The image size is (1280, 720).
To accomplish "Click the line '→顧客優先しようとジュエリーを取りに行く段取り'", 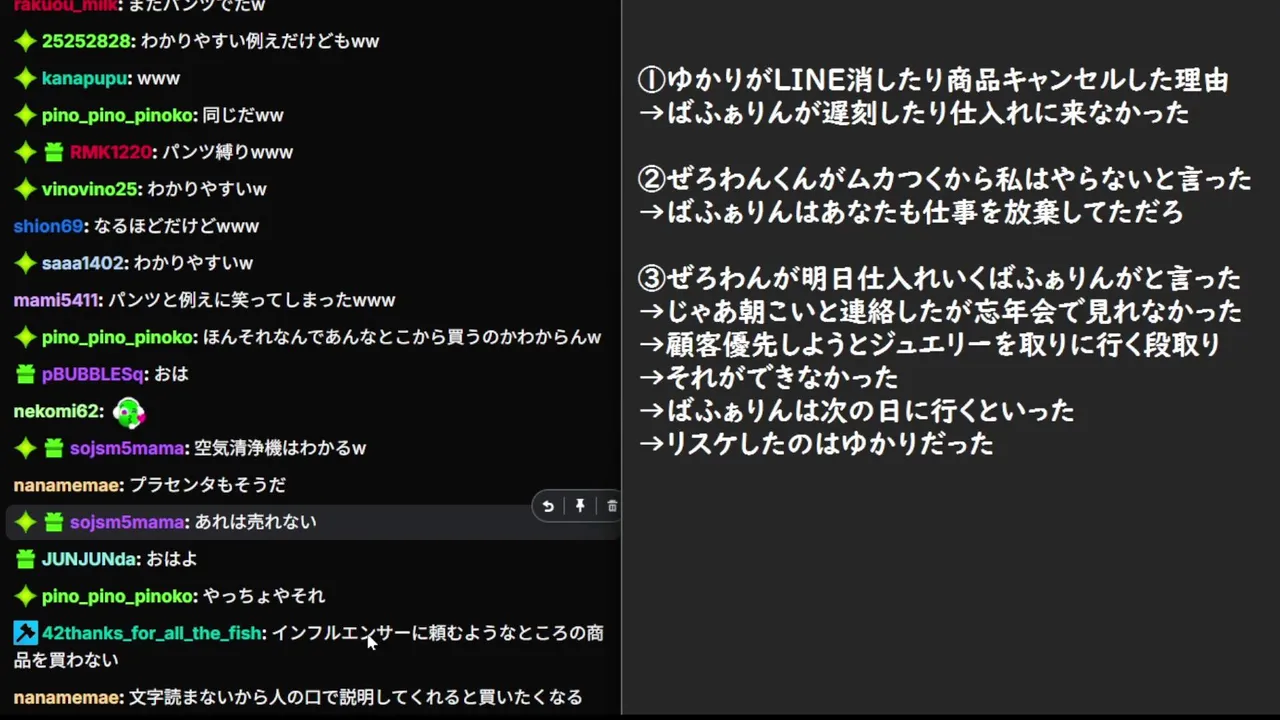I will pos(929,344).
